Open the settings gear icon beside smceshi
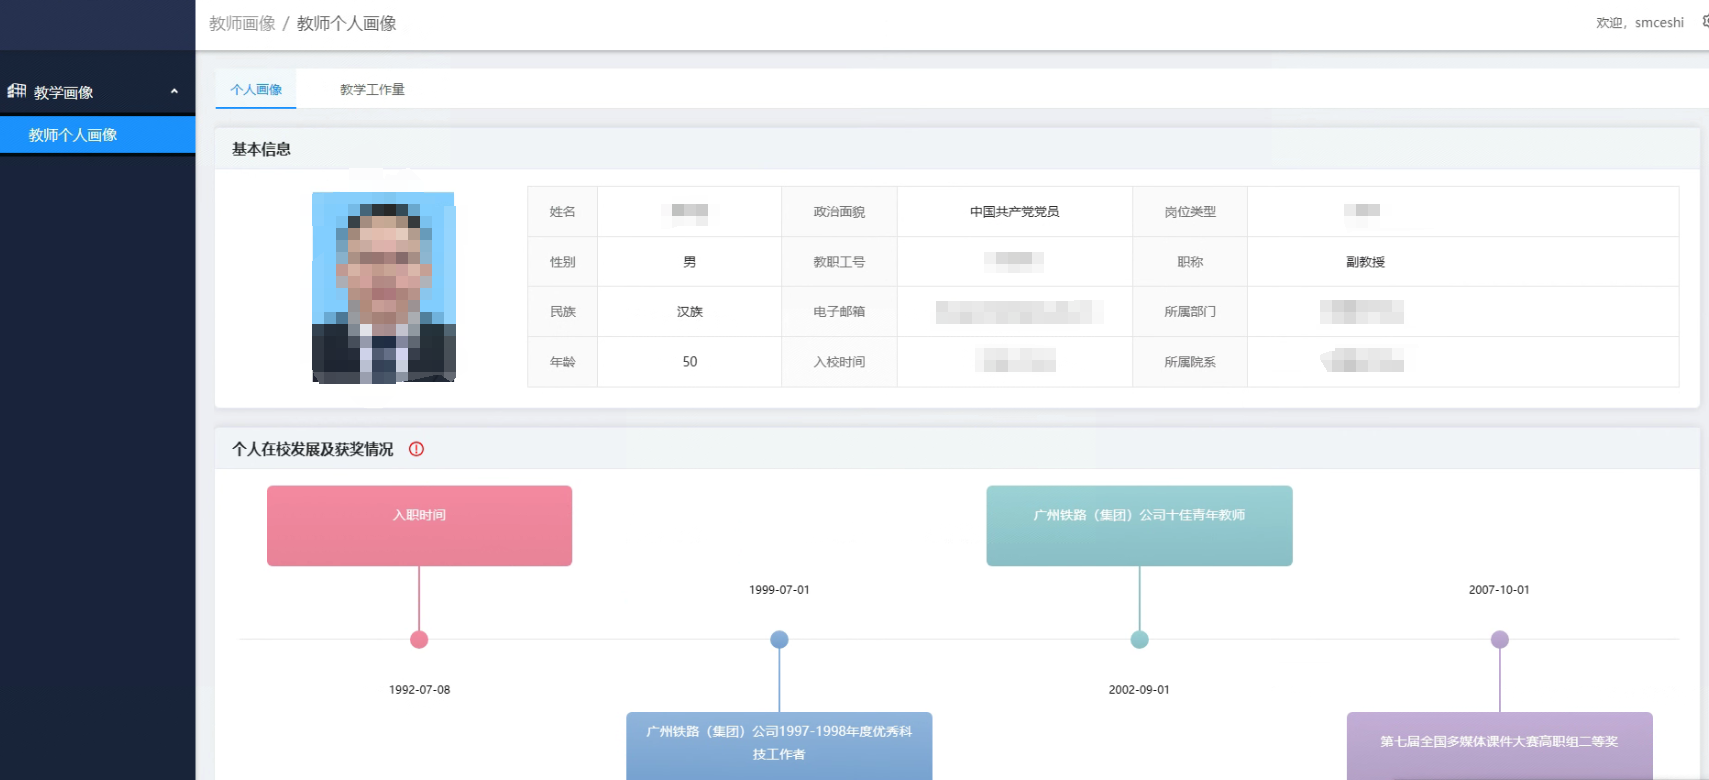Image resolution: width=1709 pixels, height=780 pixels. tap(1704, 22)
